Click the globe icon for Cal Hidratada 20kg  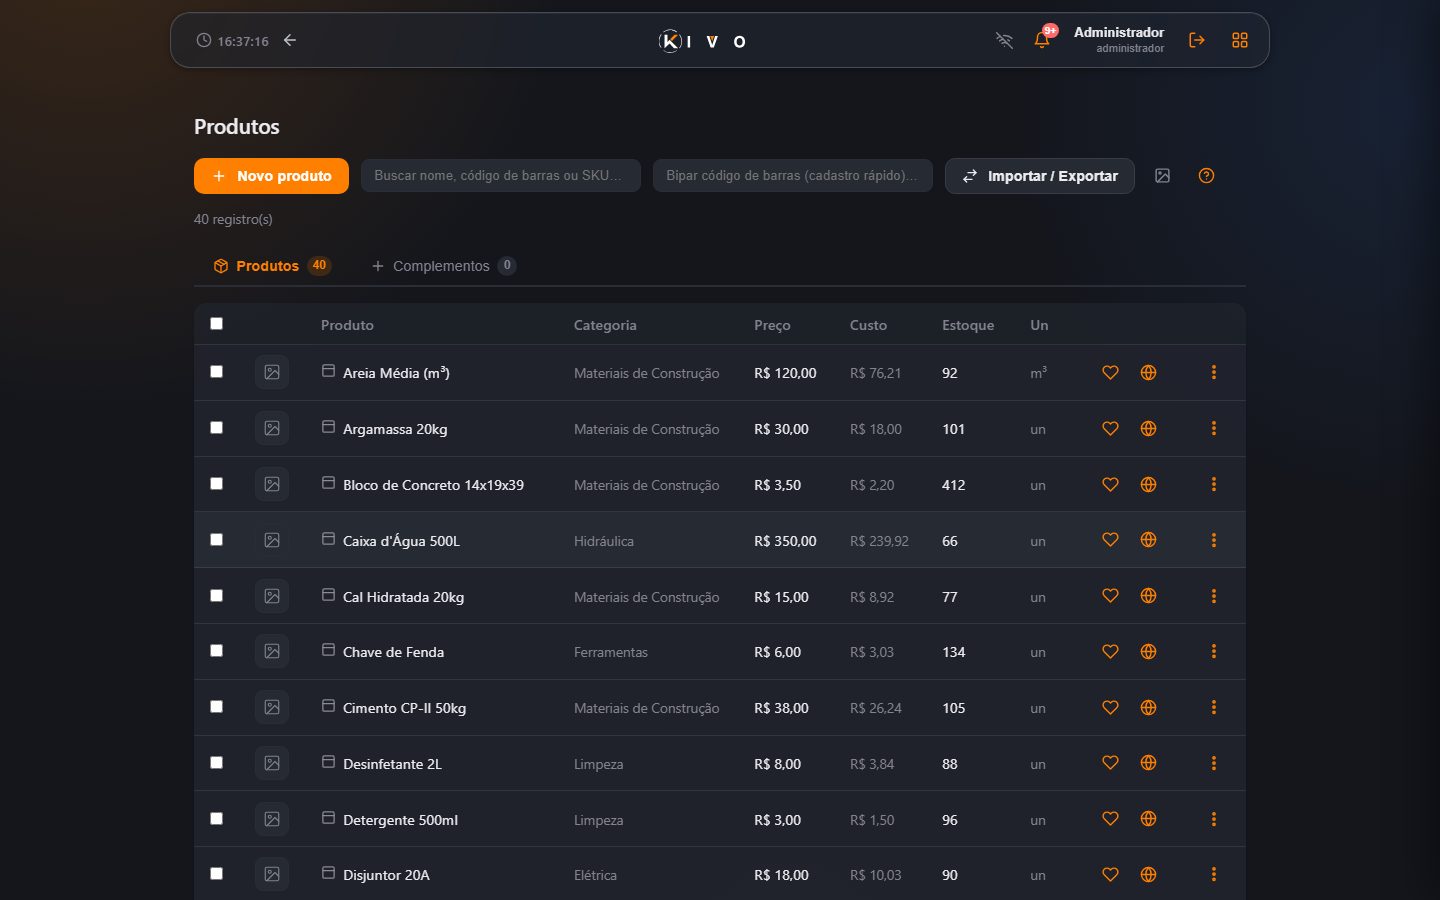click(1148, 596)
